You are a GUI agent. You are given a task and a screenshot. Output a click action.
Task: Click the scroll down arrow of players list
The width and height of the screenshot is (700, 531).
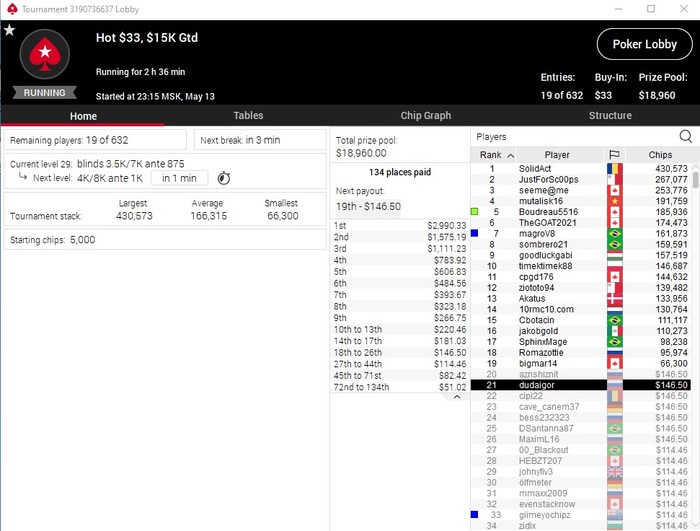click(696, 526)
